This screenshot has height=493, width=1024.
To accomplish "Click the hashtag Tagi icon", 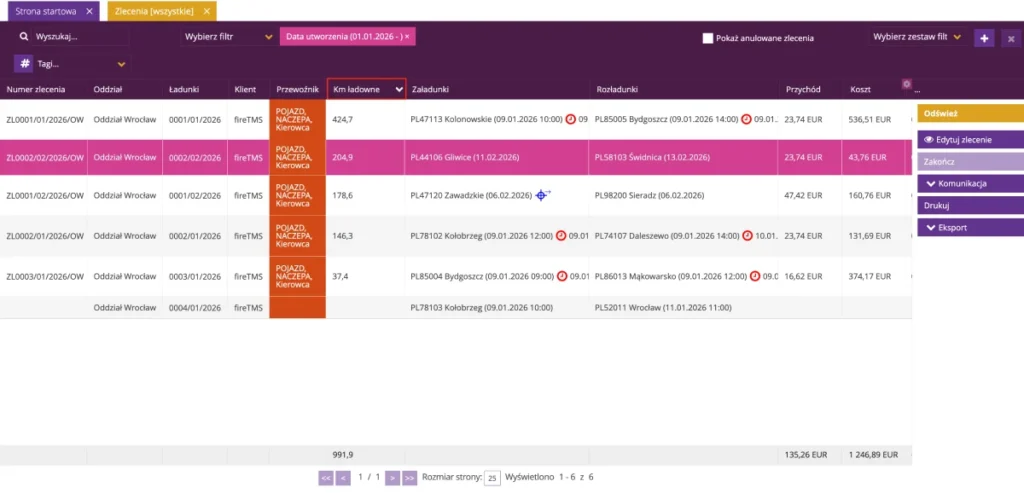I will tap(25, 64).
